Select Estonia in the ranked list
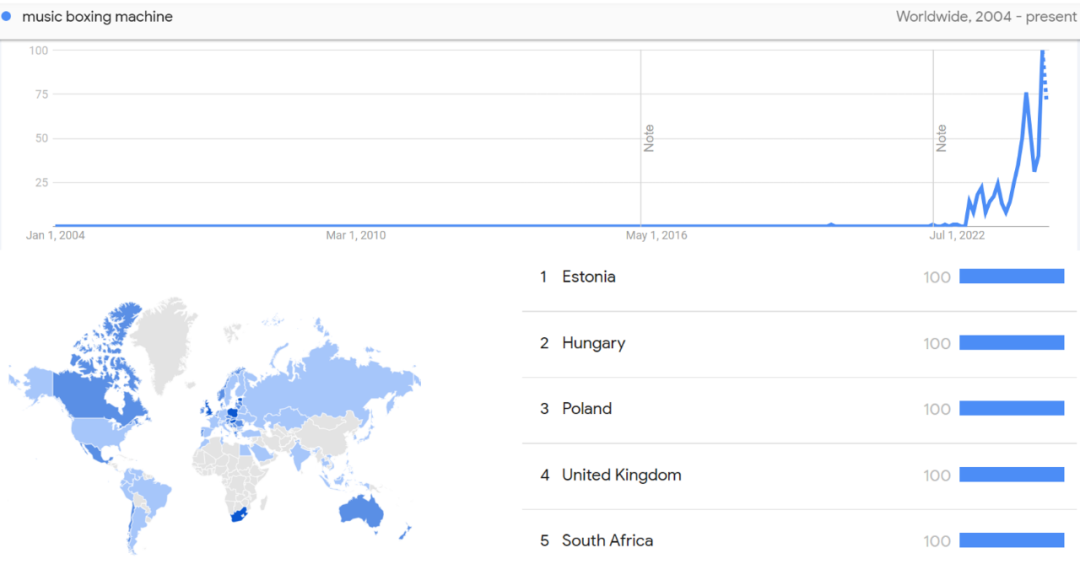Image resolution: width=1080 pixels, height=564 pixels. (x=589, y=277)
